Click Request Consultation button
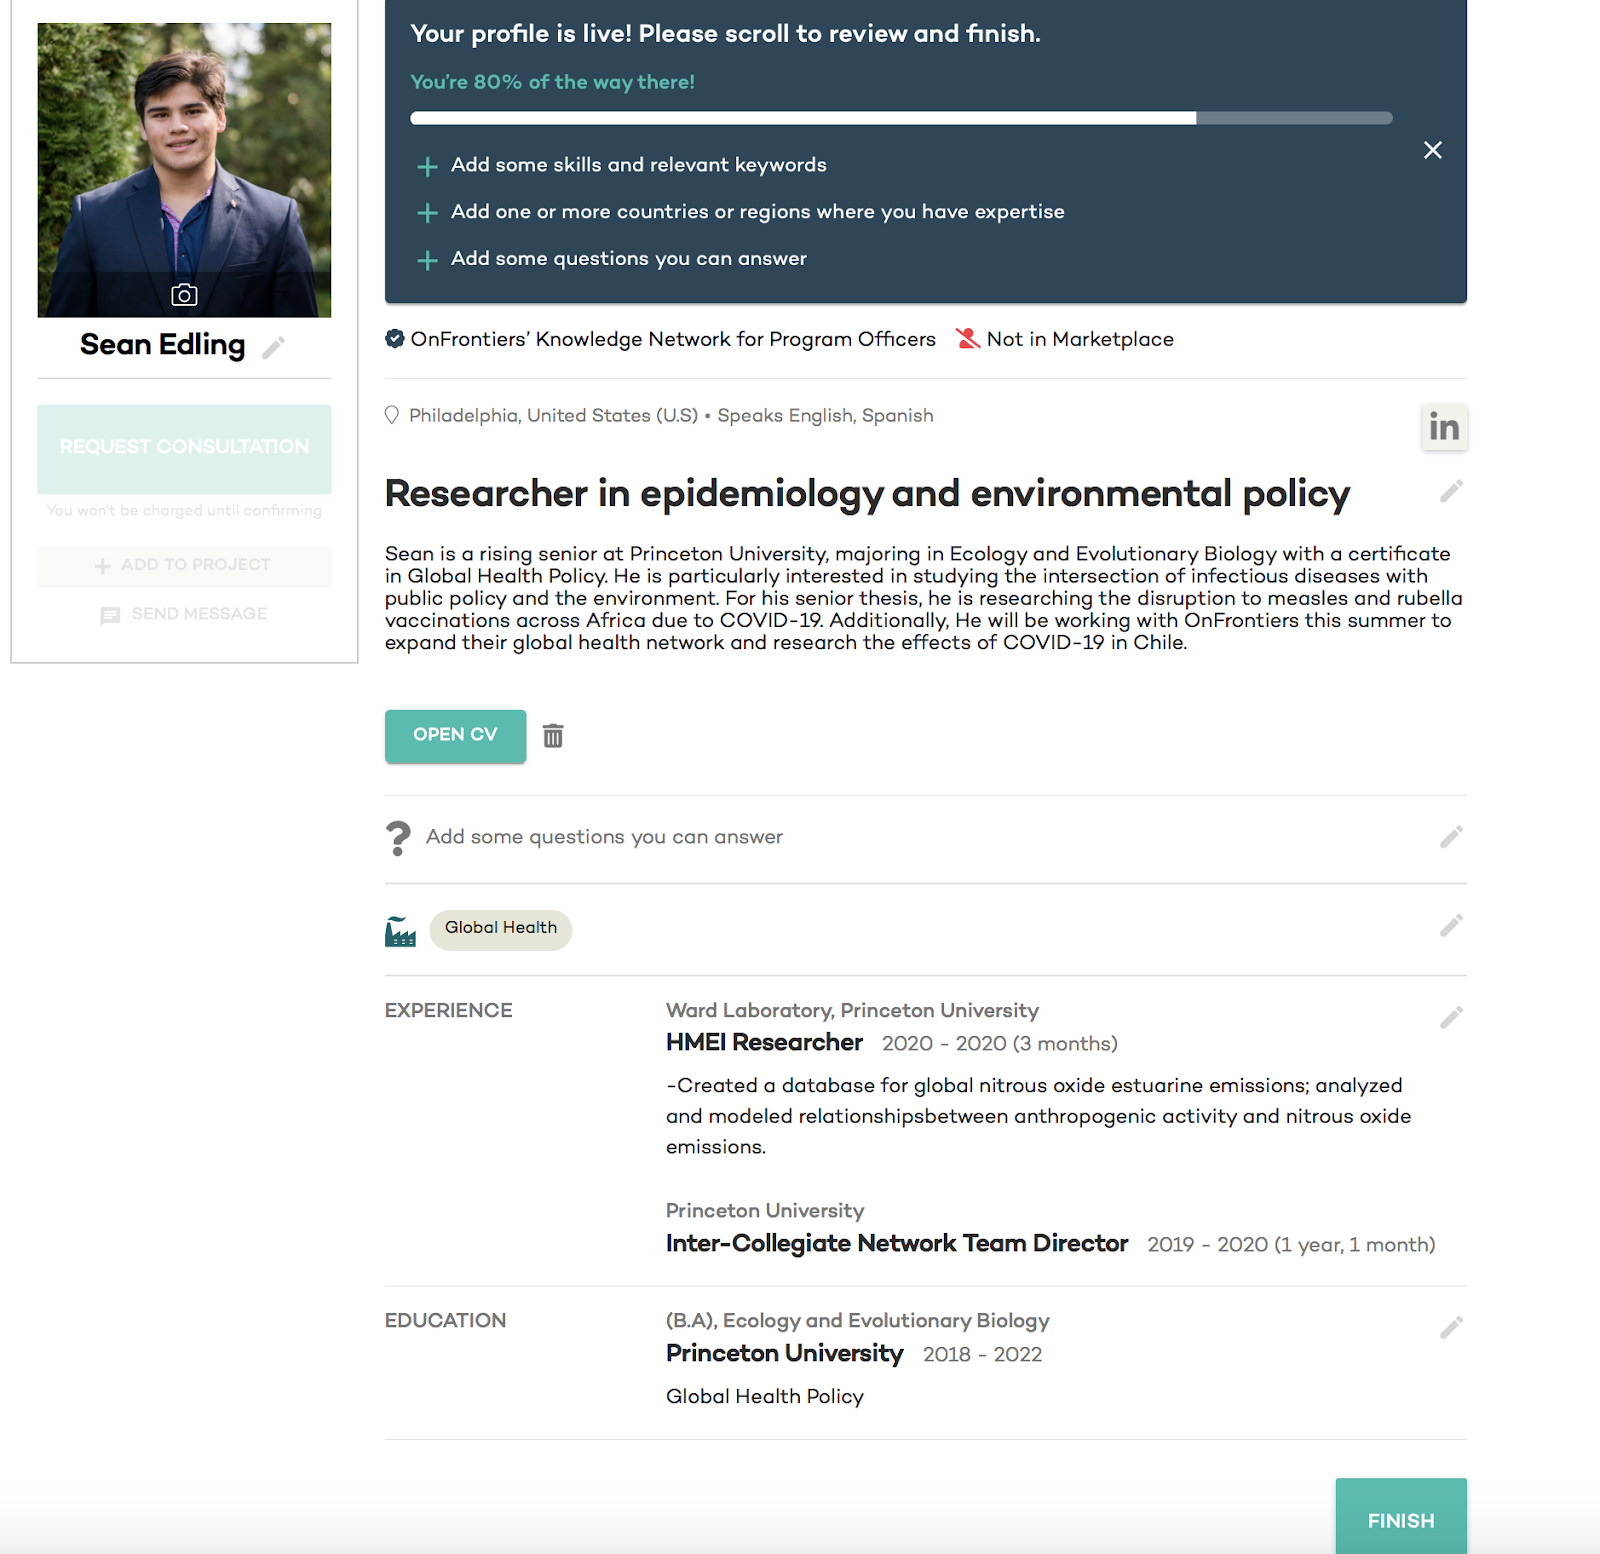 pyautogui.click(x=184, y=448)
